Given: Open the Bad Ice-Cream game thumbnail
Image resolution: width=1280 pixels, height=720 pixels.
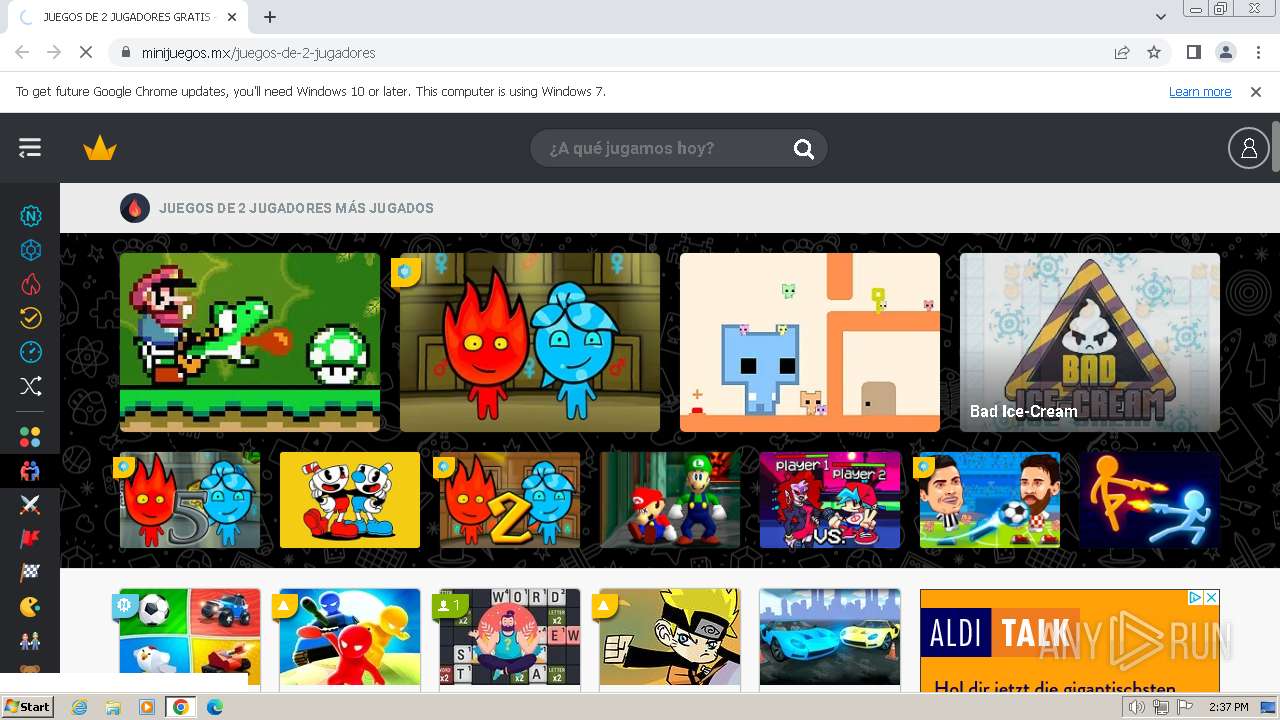Looking at the screenshot, I should (x=1090, y=342).
